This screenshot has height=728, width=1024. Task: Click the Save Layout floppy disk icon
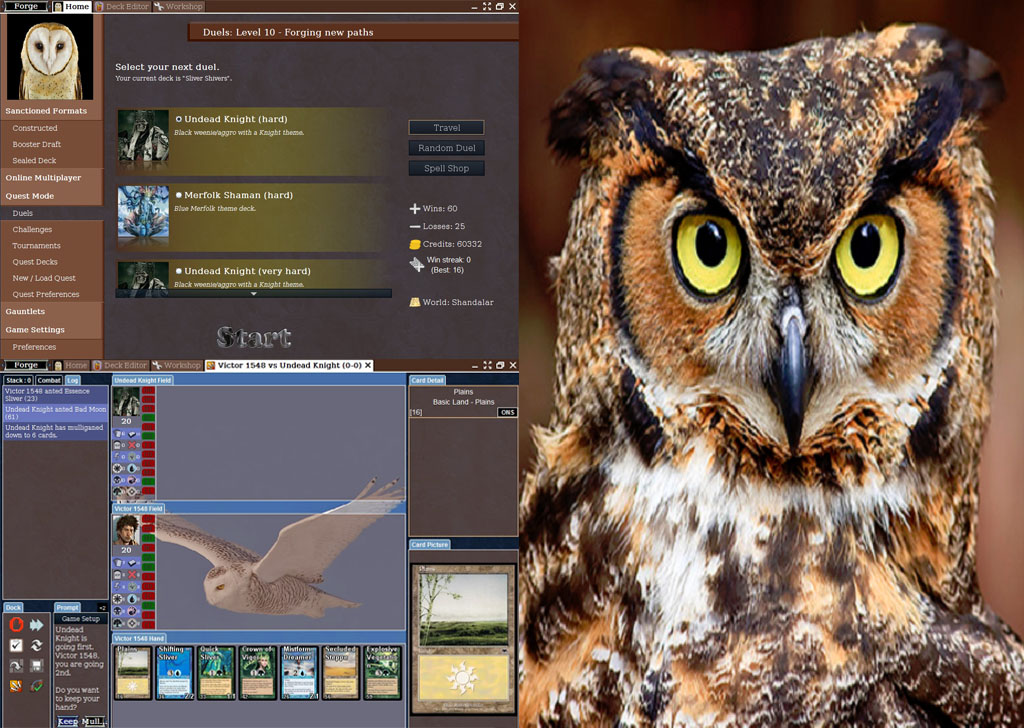[37, 666]
